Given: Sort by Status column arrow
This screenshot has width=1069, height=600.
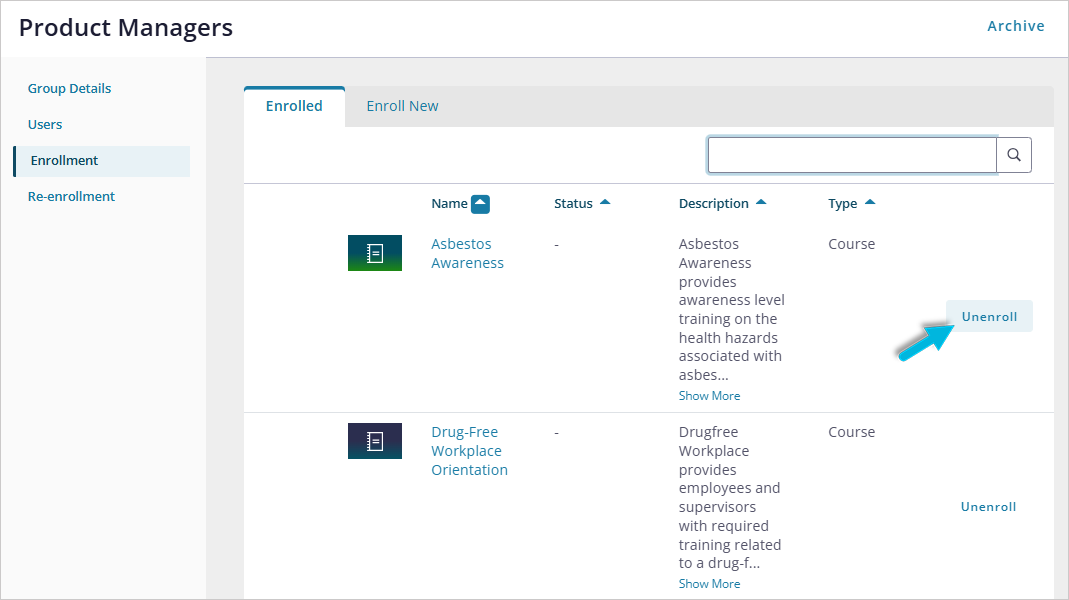Looking at the screenshot, I should 604,203.
